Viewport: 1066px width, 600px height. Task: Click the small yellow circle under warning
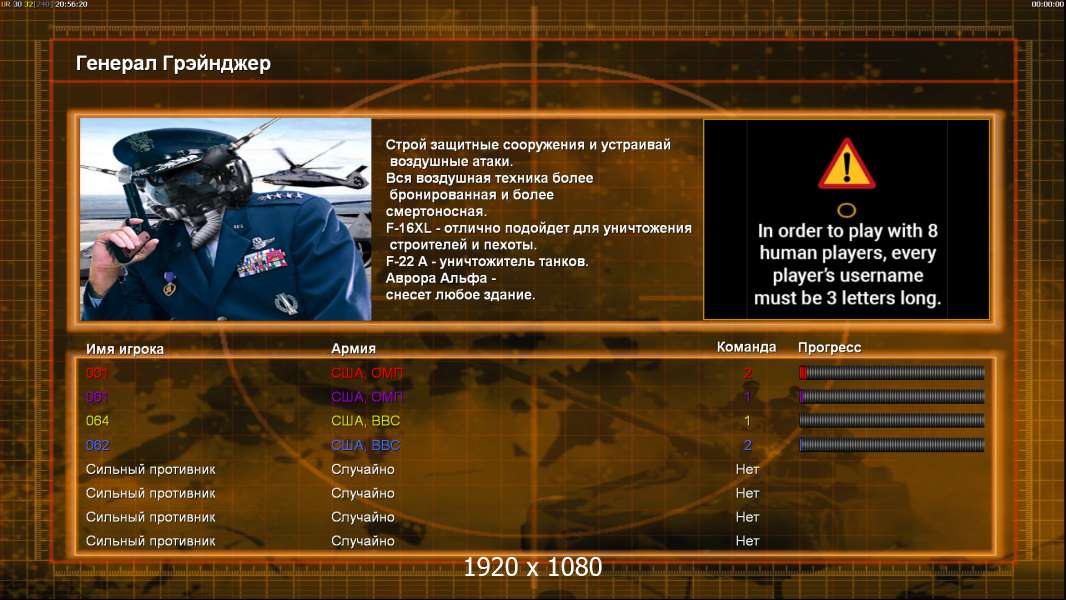coord(846,210)
